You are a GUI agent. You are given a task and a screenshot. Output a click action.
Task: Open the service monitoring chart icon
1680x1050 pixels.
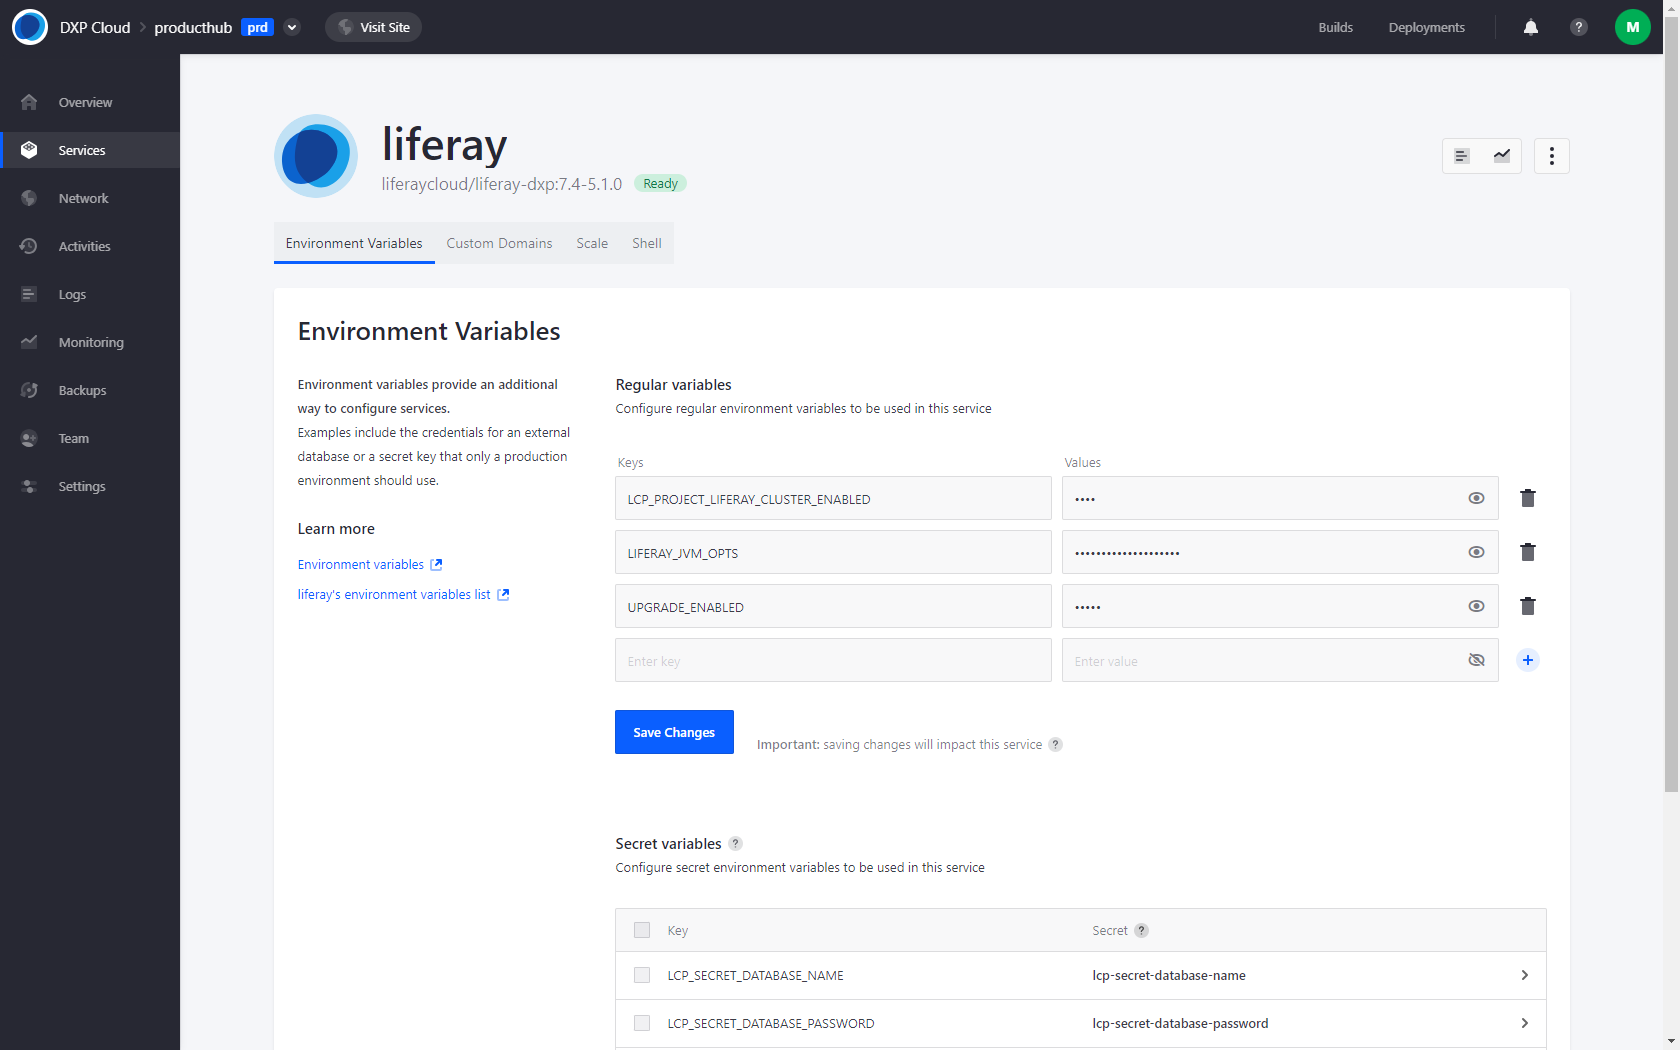coord(1502,156)
